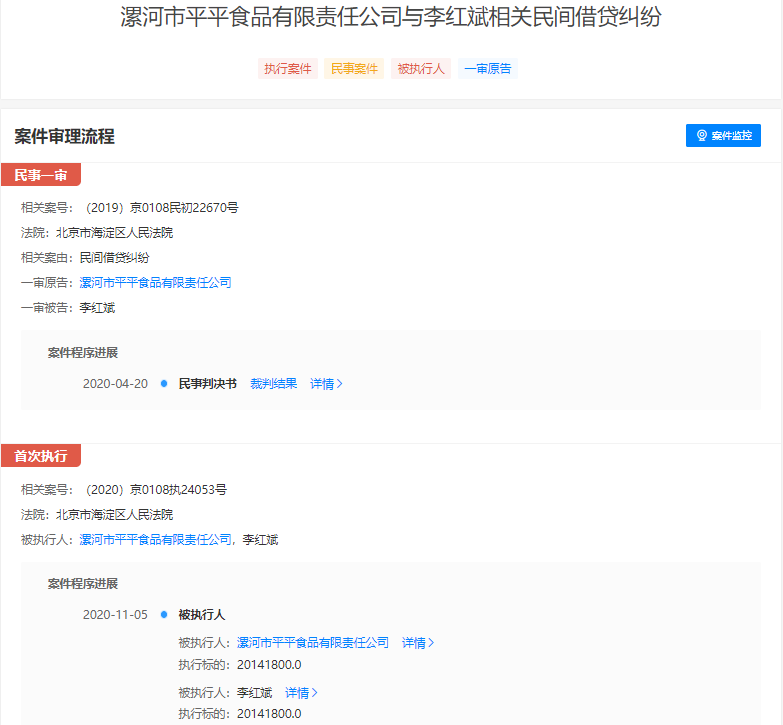The height and width of the screenshot is (725, 783).
Task: Select the 民事案件 tag
Action: point(354,68)
